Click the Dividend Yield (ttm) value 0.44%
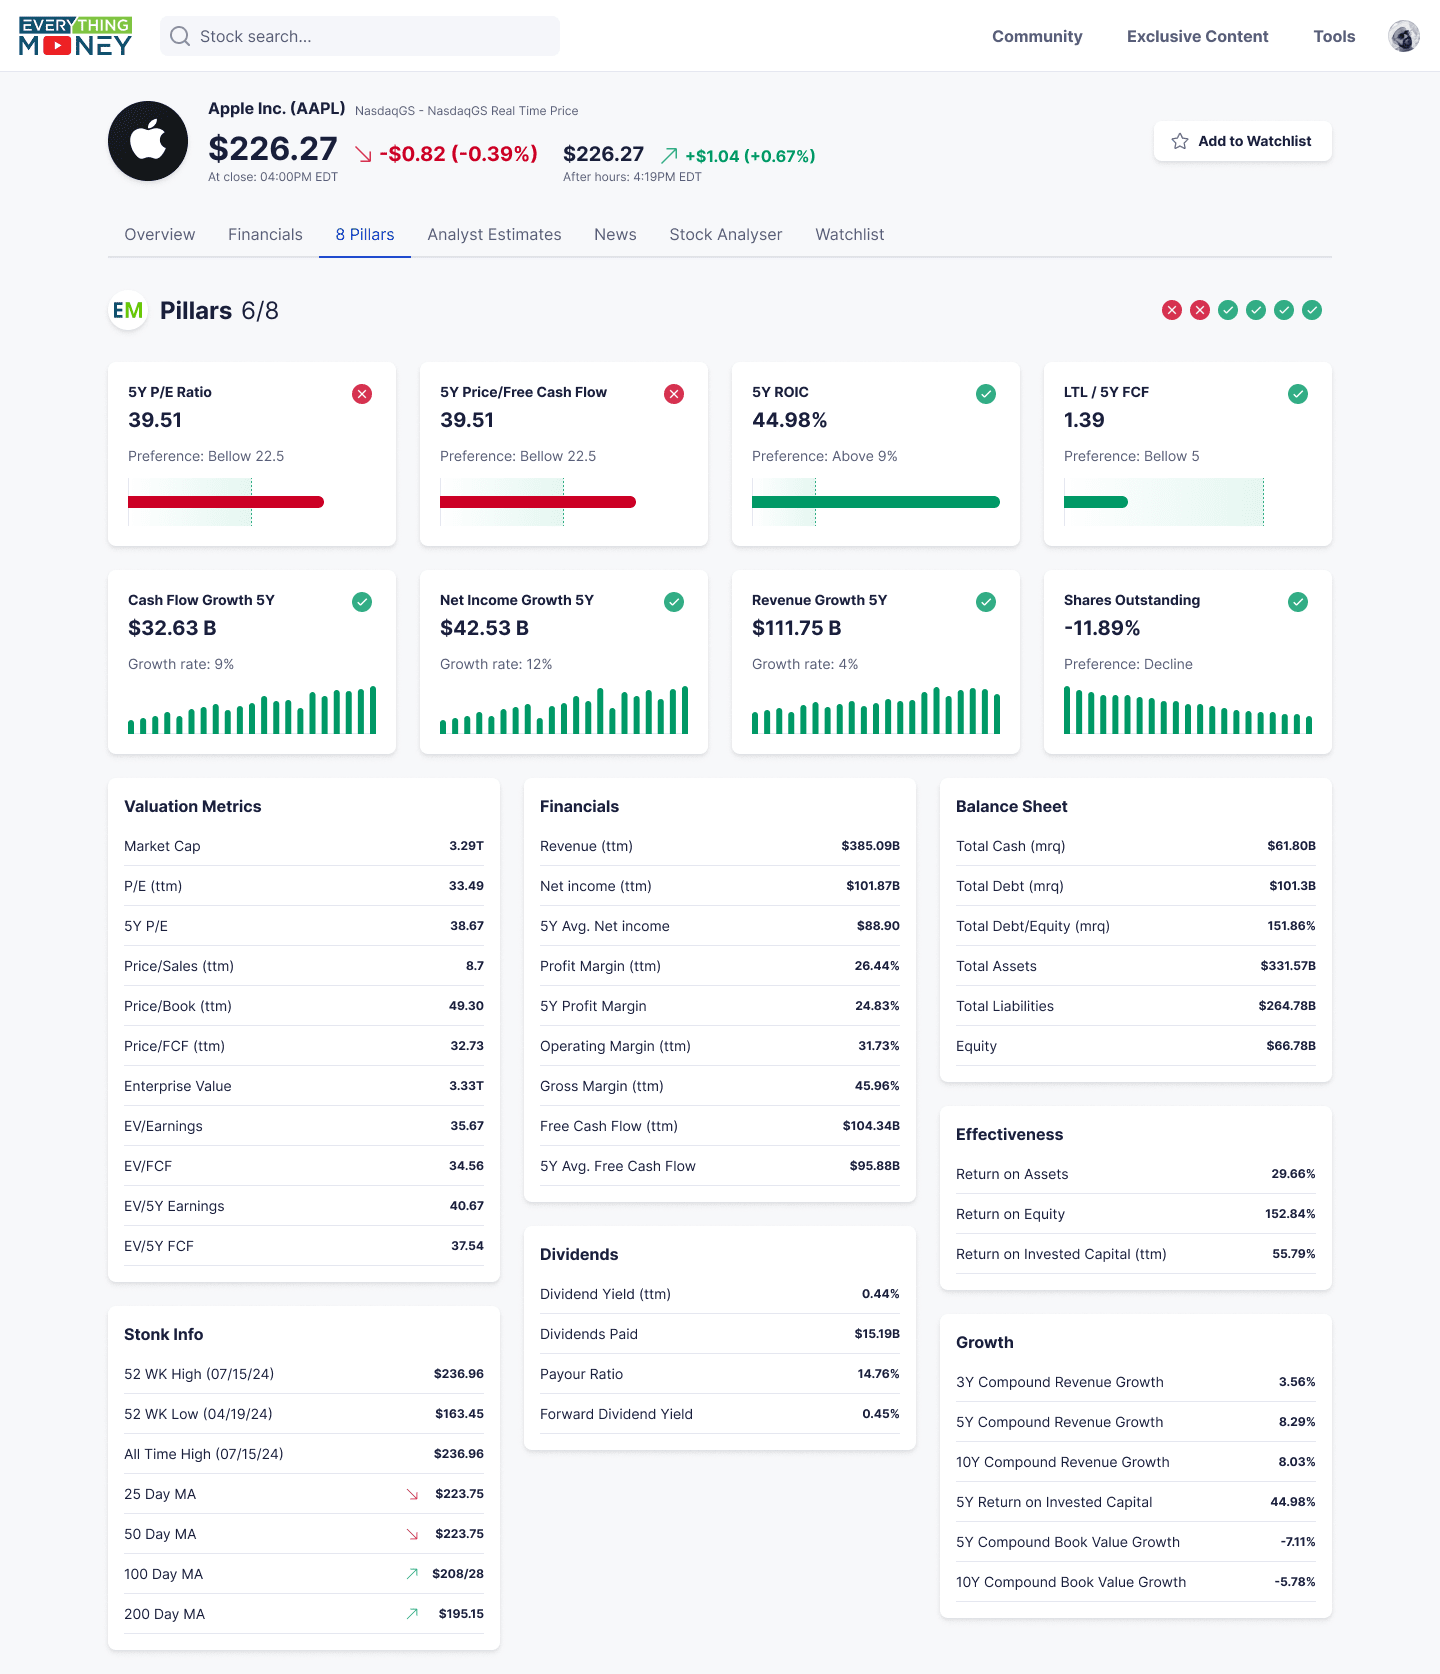The image size is (1440, 1674). coord(880,1294)
